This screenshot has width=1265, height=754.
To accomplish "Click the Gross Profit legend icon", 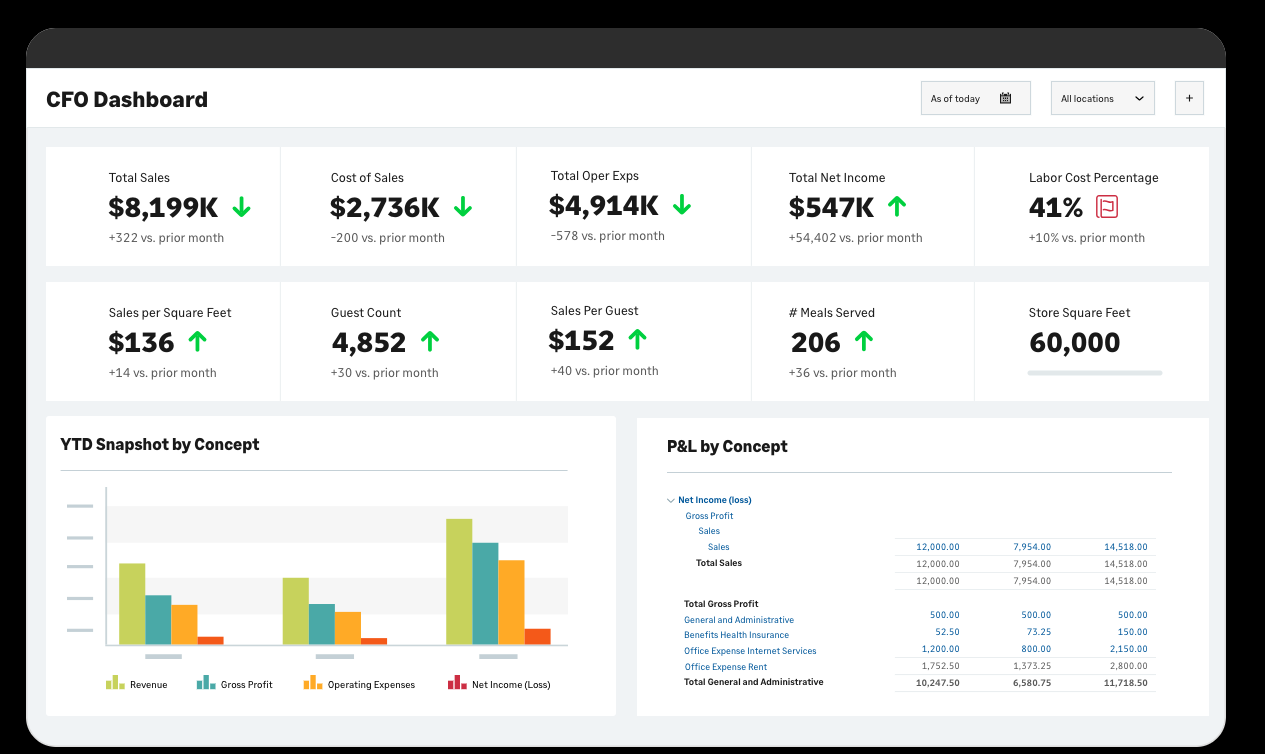I will [x=206, y=683].
